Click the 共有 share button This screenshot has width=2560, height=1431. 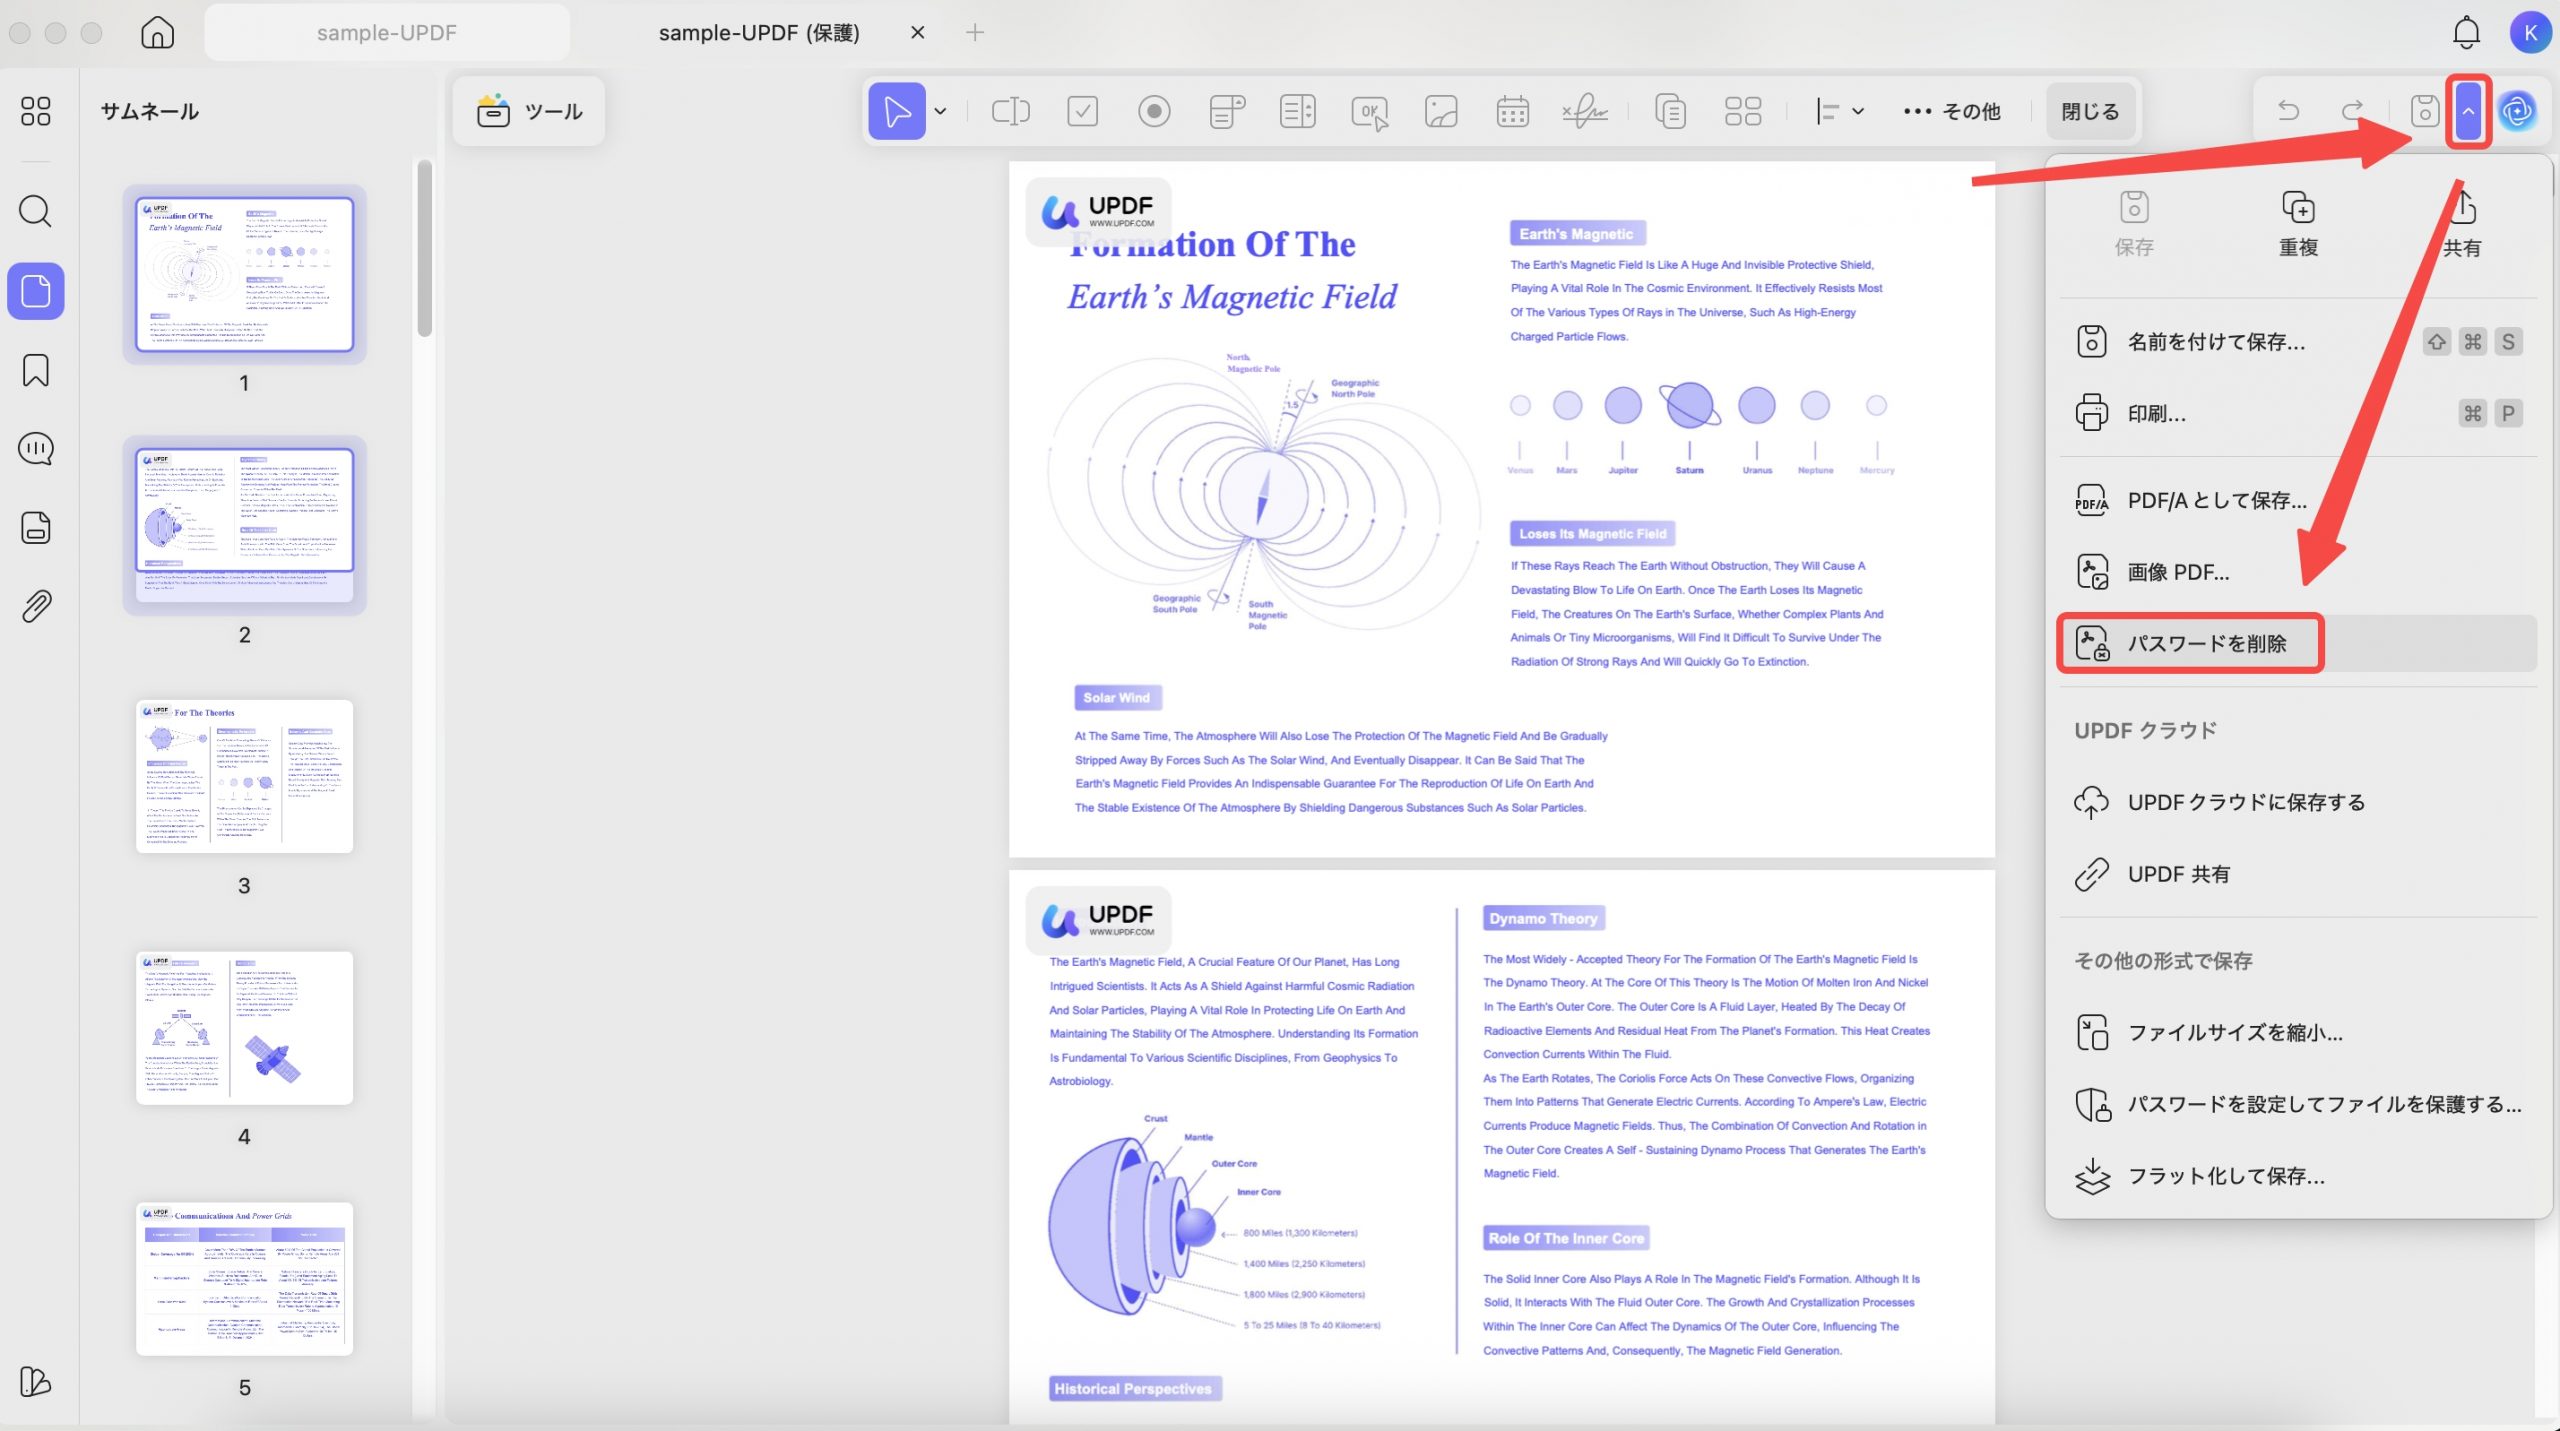coord(2461,224)
